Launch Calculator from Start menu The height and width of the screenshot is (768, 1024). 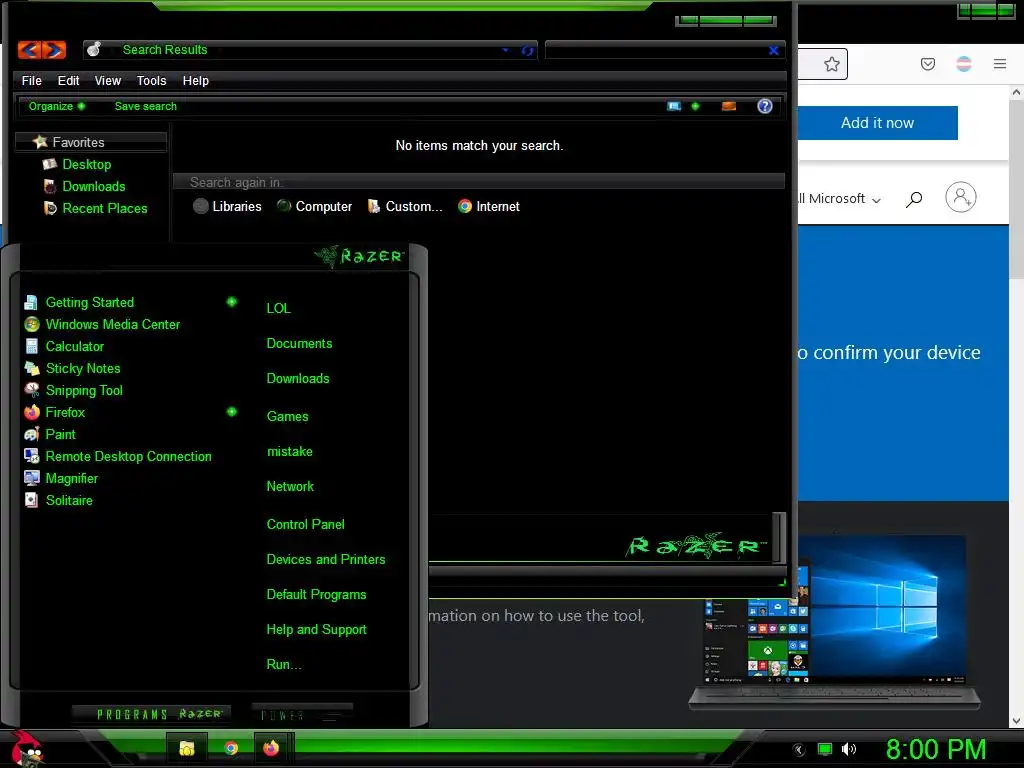click(74, 346)
